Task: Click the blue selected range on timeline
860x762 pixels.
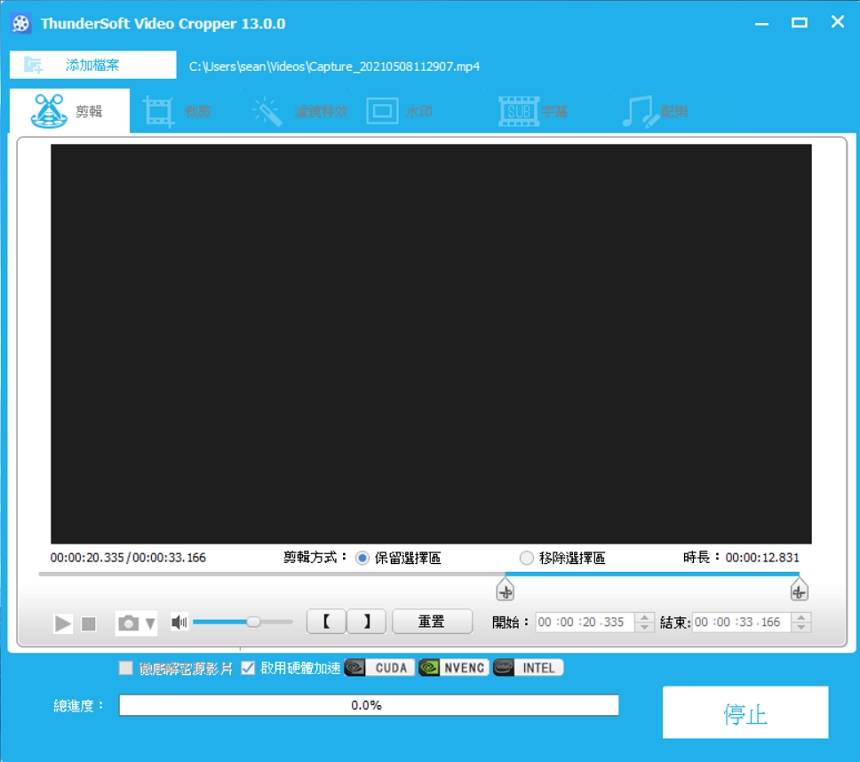Action: (652, 574)
